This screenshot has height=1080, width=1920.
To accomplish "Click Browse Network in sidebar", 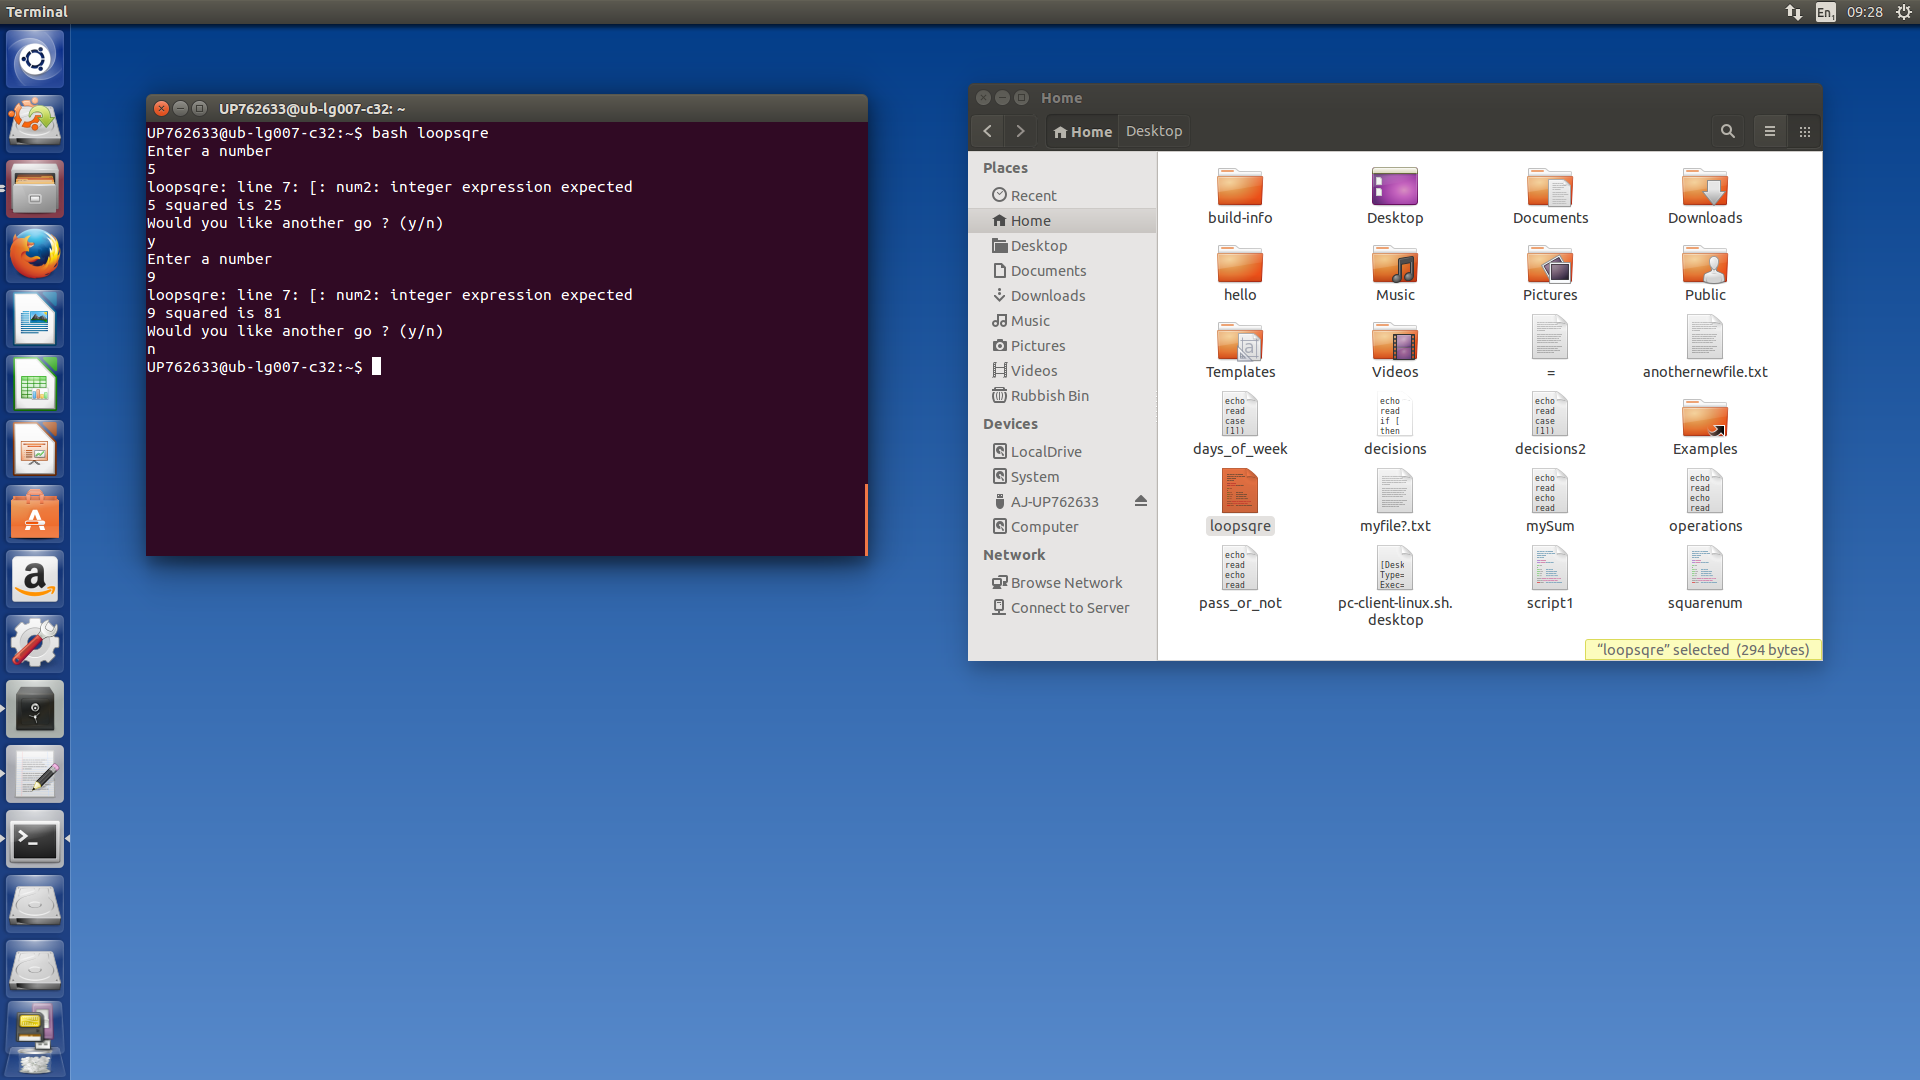I will (x=1062, y=583).
